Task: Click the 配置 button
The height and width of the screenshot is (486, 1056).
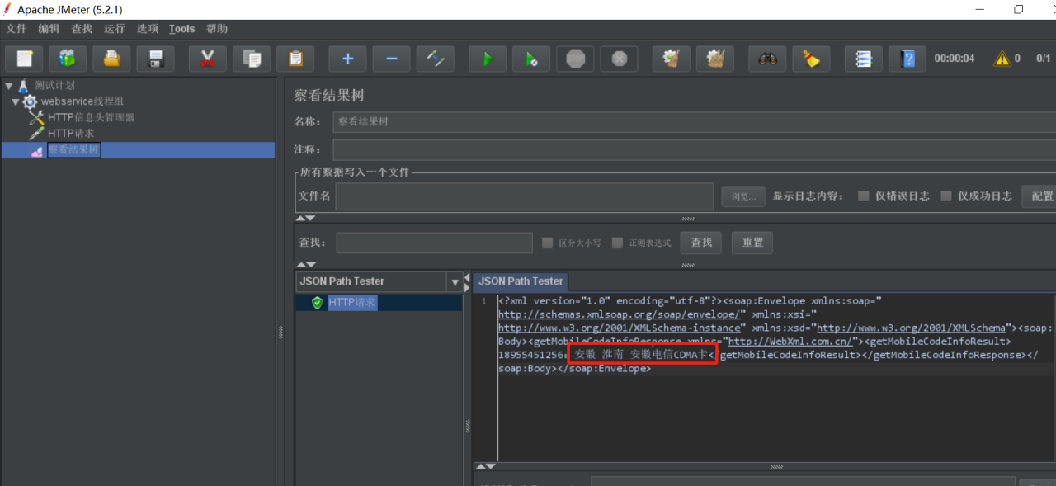Action: click(1041, 197)
